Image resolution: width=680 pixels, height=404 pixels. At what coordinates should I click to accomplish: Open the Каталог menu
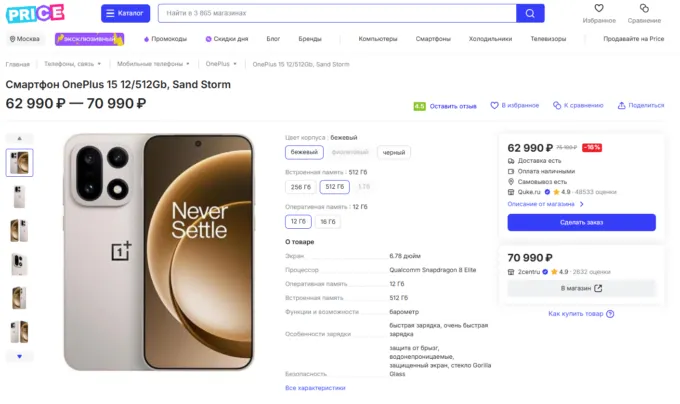(125, 13)
